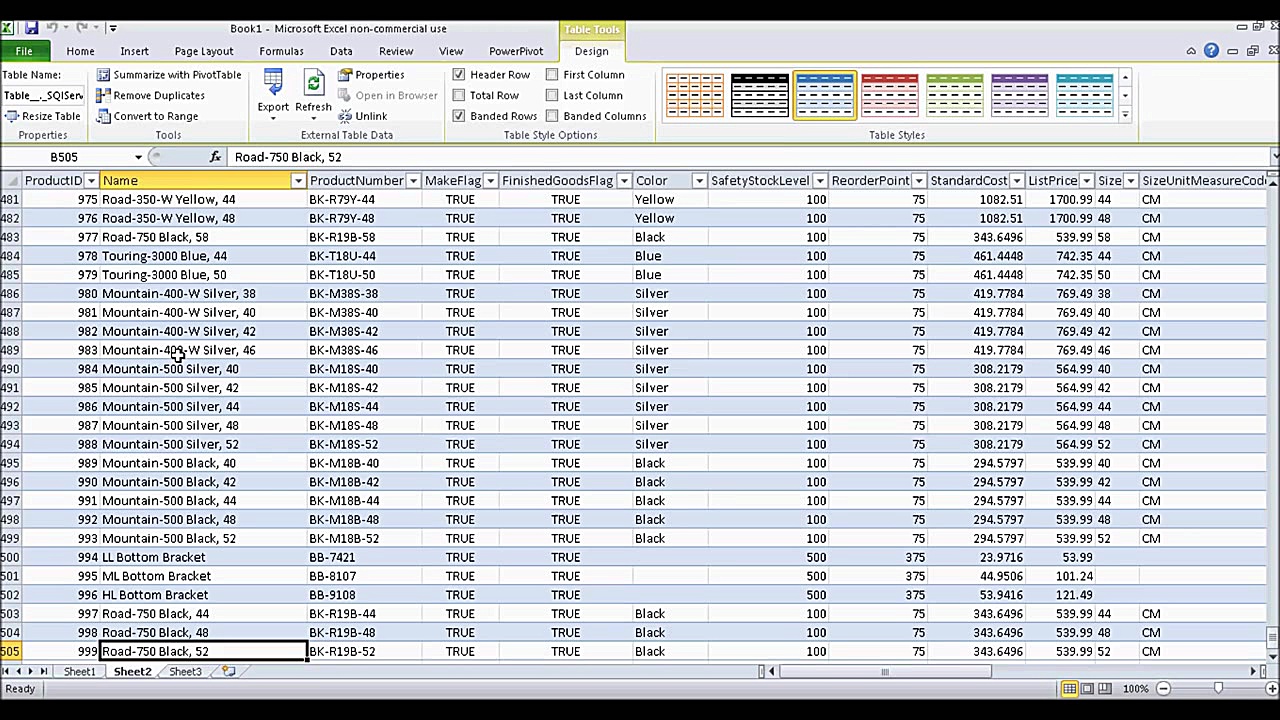Viewport: 1280px width, 720px height.
Task: Open external table Properties
Action: pos(371,75)
